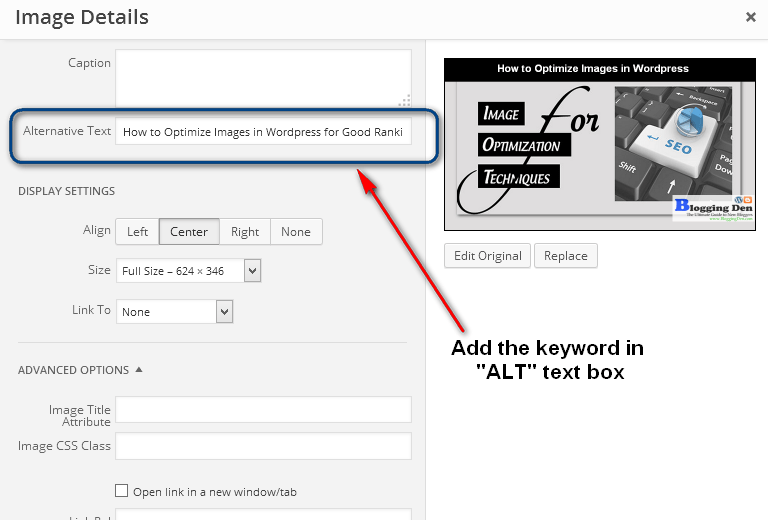The height and width of the screenshot is (520, 768).
Task: Click the Image Title Attribute field
Action: click(x=264, y=409)
